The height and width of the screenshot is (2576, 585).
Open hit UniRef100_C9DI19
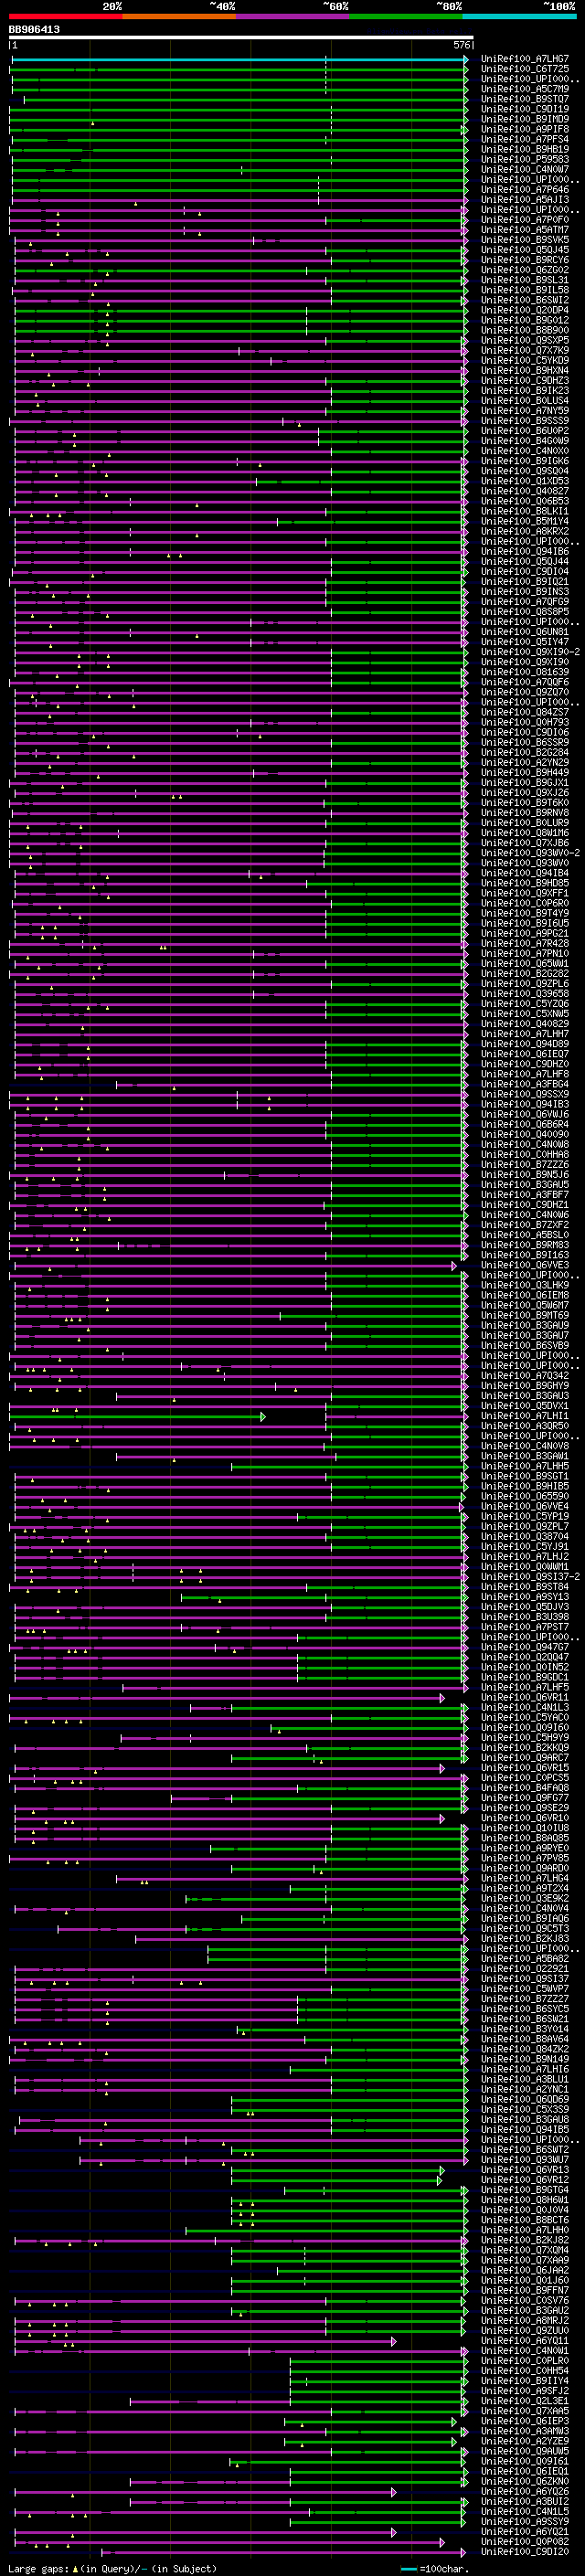point(524,109)
